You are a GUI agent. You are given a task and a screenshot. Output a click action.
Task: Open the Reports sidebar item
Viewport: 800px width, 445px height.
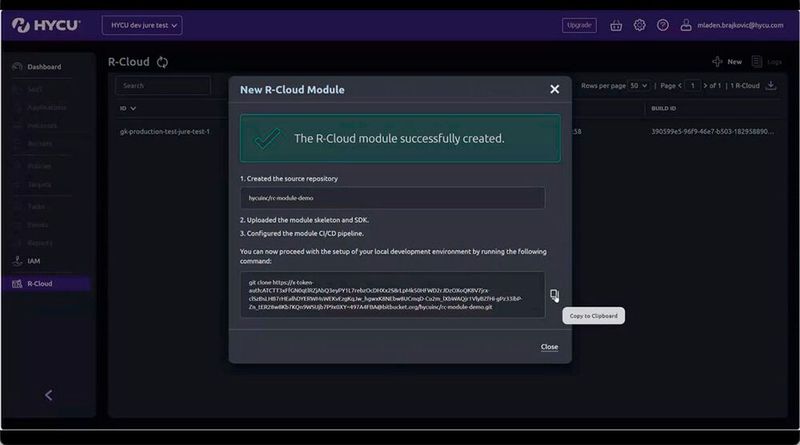click(x=40, y=243)
